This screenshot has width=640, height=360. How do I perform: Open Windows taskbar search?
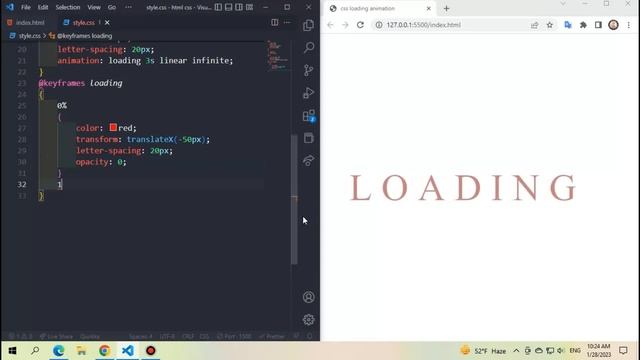click(x=35, y=351)
